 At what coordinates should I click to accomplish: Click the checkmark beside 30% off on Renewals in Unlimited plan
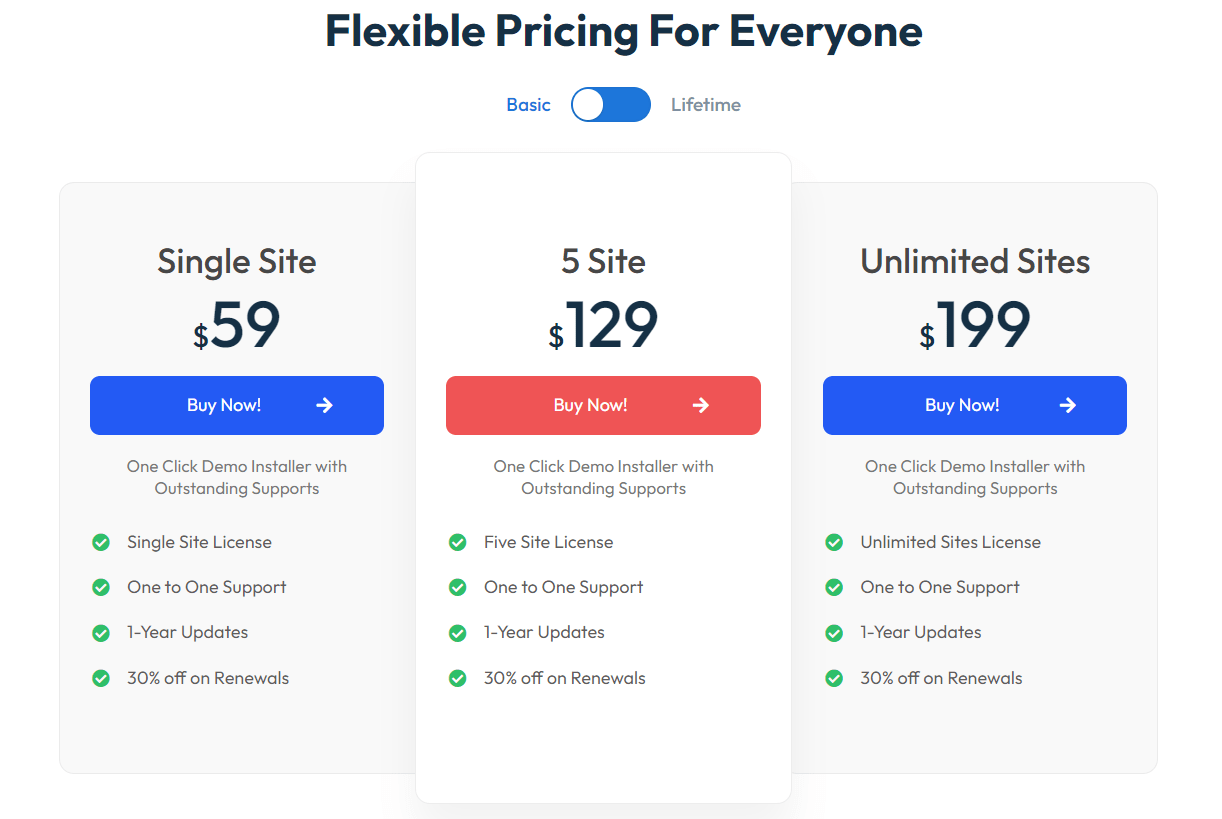pyautogui.click(x=834, y=678)
